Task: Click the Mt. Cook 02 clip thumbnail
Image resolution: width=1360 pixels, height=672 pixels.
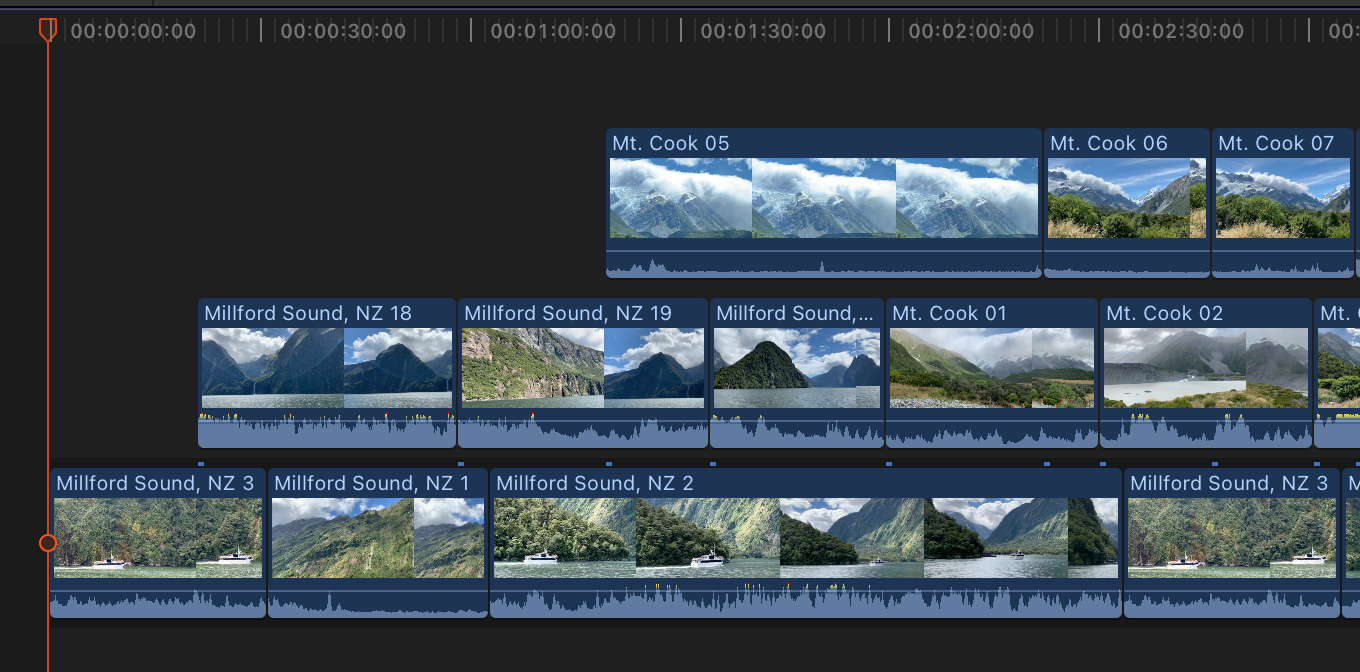Action: (x=1205, y=368)
